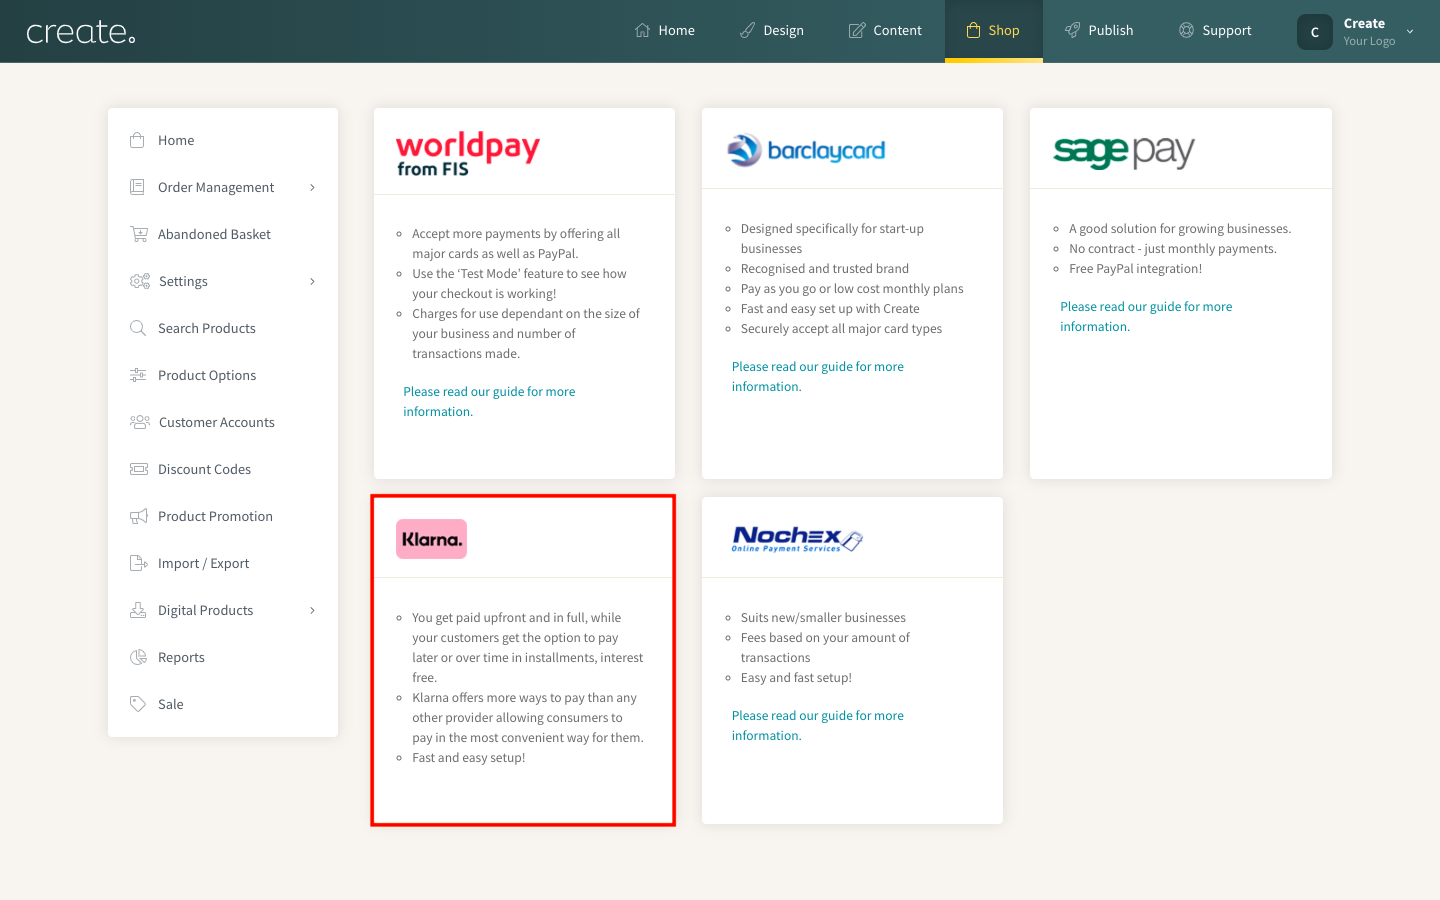The width and height of the screenshot is (1440, 900).
Task: Click the Content edit icon
Action: pos(857,30)
